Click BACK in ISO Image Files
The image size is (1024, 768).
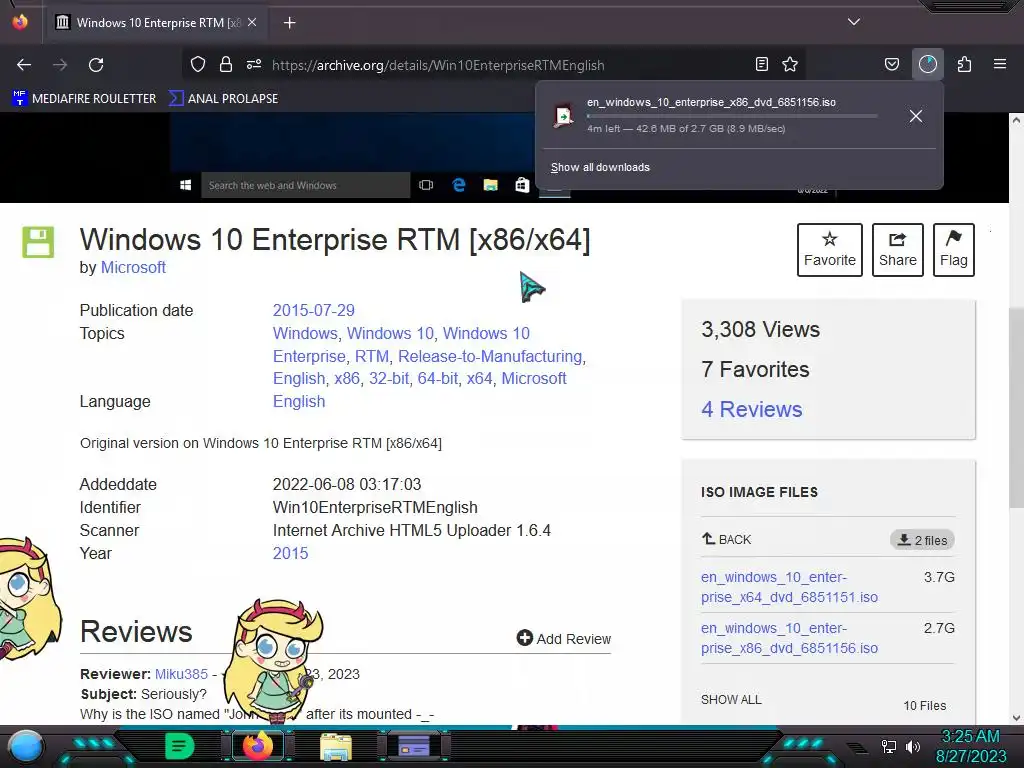pos(726,539)
